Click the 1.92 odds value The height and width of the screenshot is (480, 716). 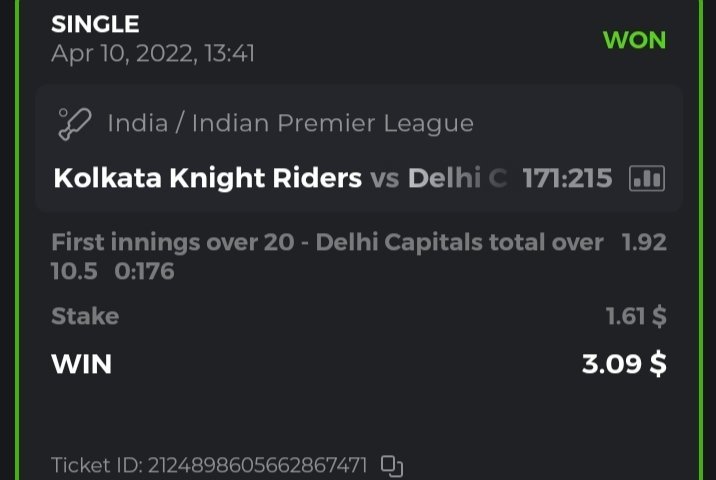point(644,242)
